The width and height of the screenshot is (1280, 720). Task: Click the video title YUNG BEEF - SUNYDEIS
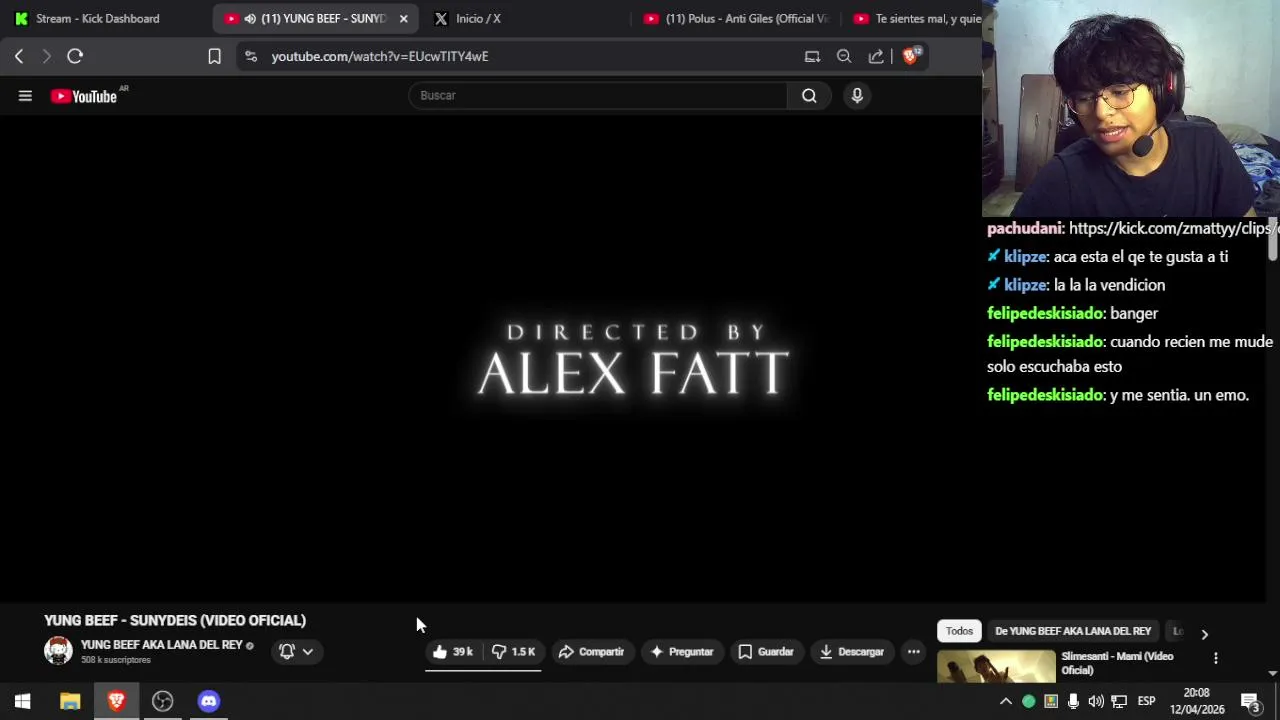pos(175,621)
